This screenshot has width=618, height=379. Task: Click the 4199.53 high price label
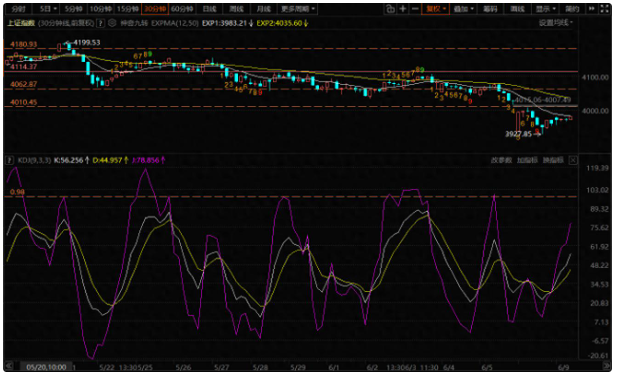click(87, 43)
